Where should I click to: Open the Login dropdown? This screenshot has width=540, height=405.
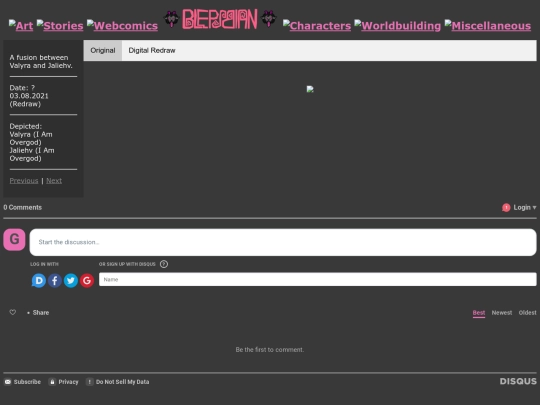click(525, 207)
